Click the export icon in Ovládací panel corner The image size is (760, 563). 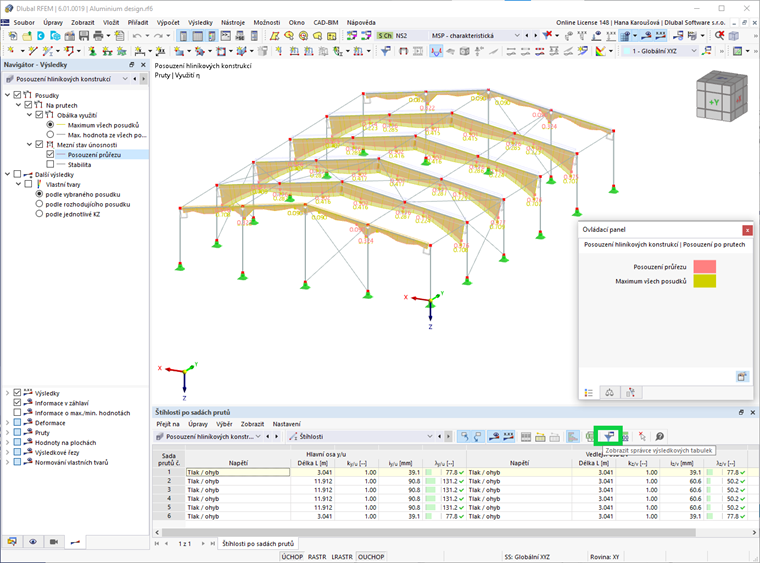pos(742,376)
